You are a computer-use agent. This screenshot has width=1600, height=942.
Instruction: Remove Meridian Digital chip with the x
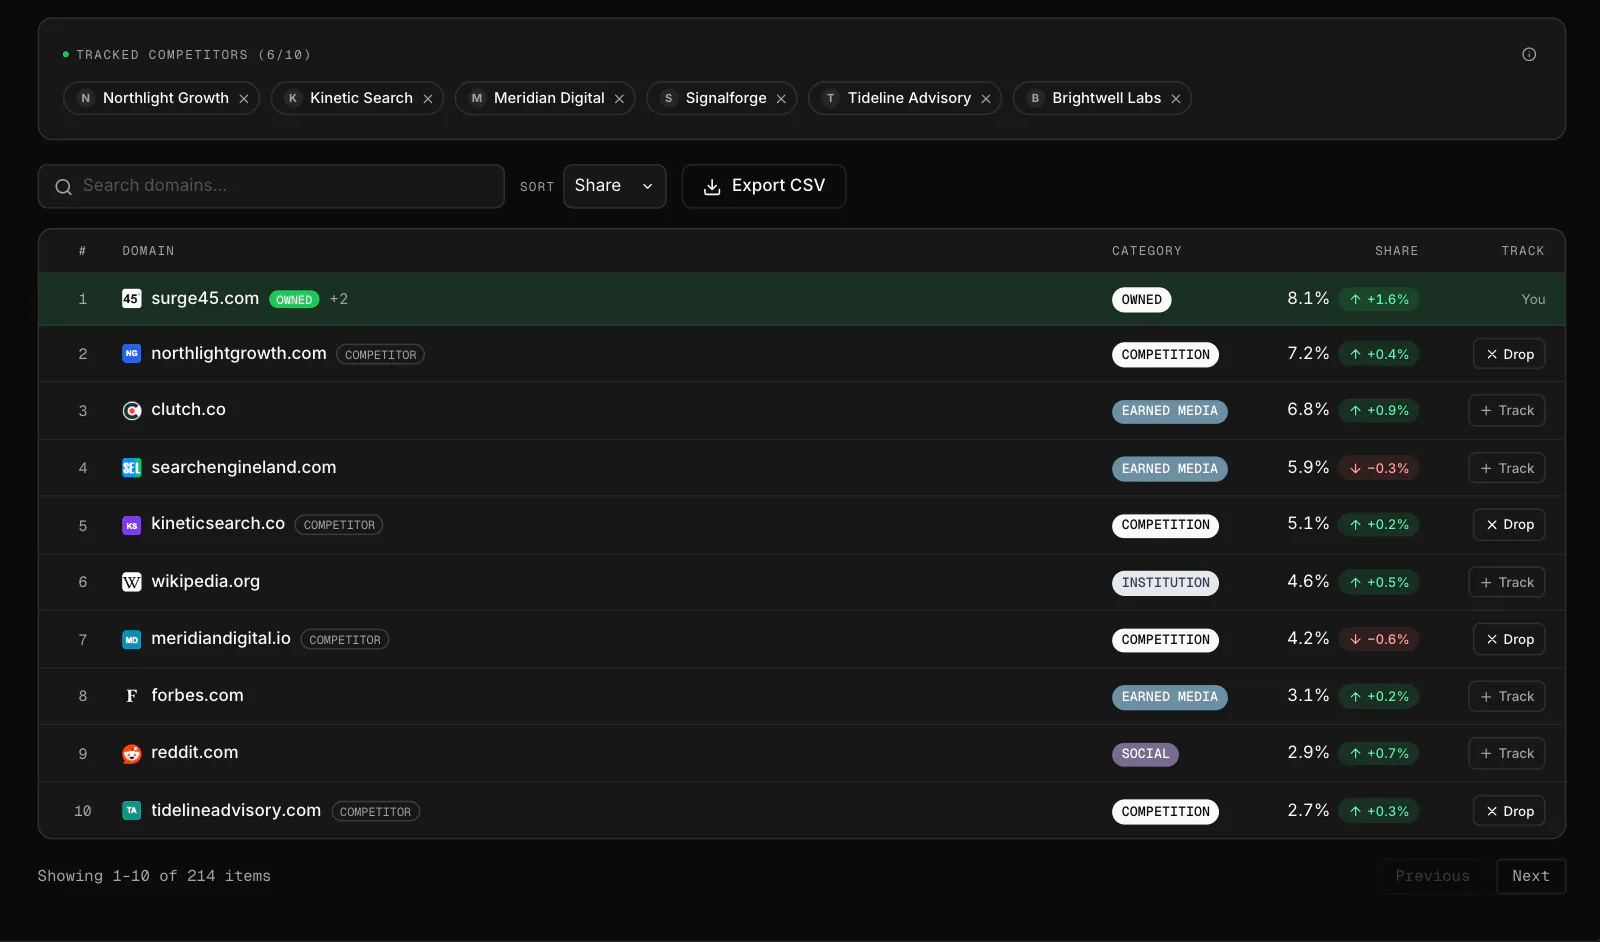619,99
